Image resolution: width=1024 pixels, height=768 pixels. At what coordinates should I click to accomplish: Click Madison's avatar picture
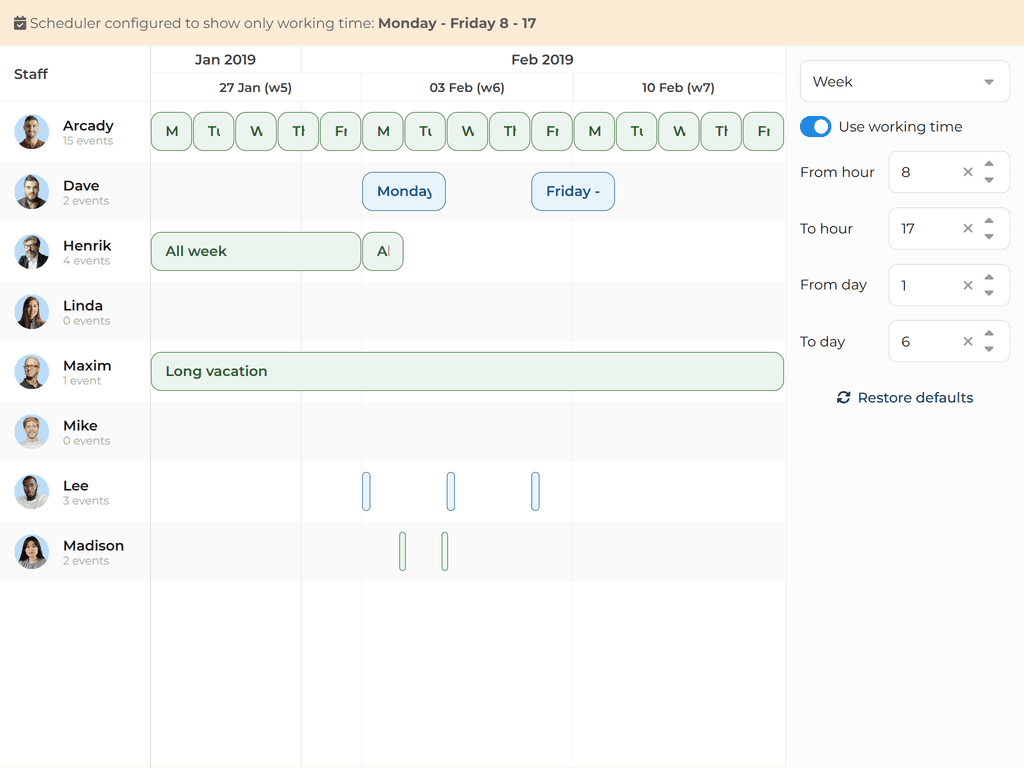tap(32, 552)
